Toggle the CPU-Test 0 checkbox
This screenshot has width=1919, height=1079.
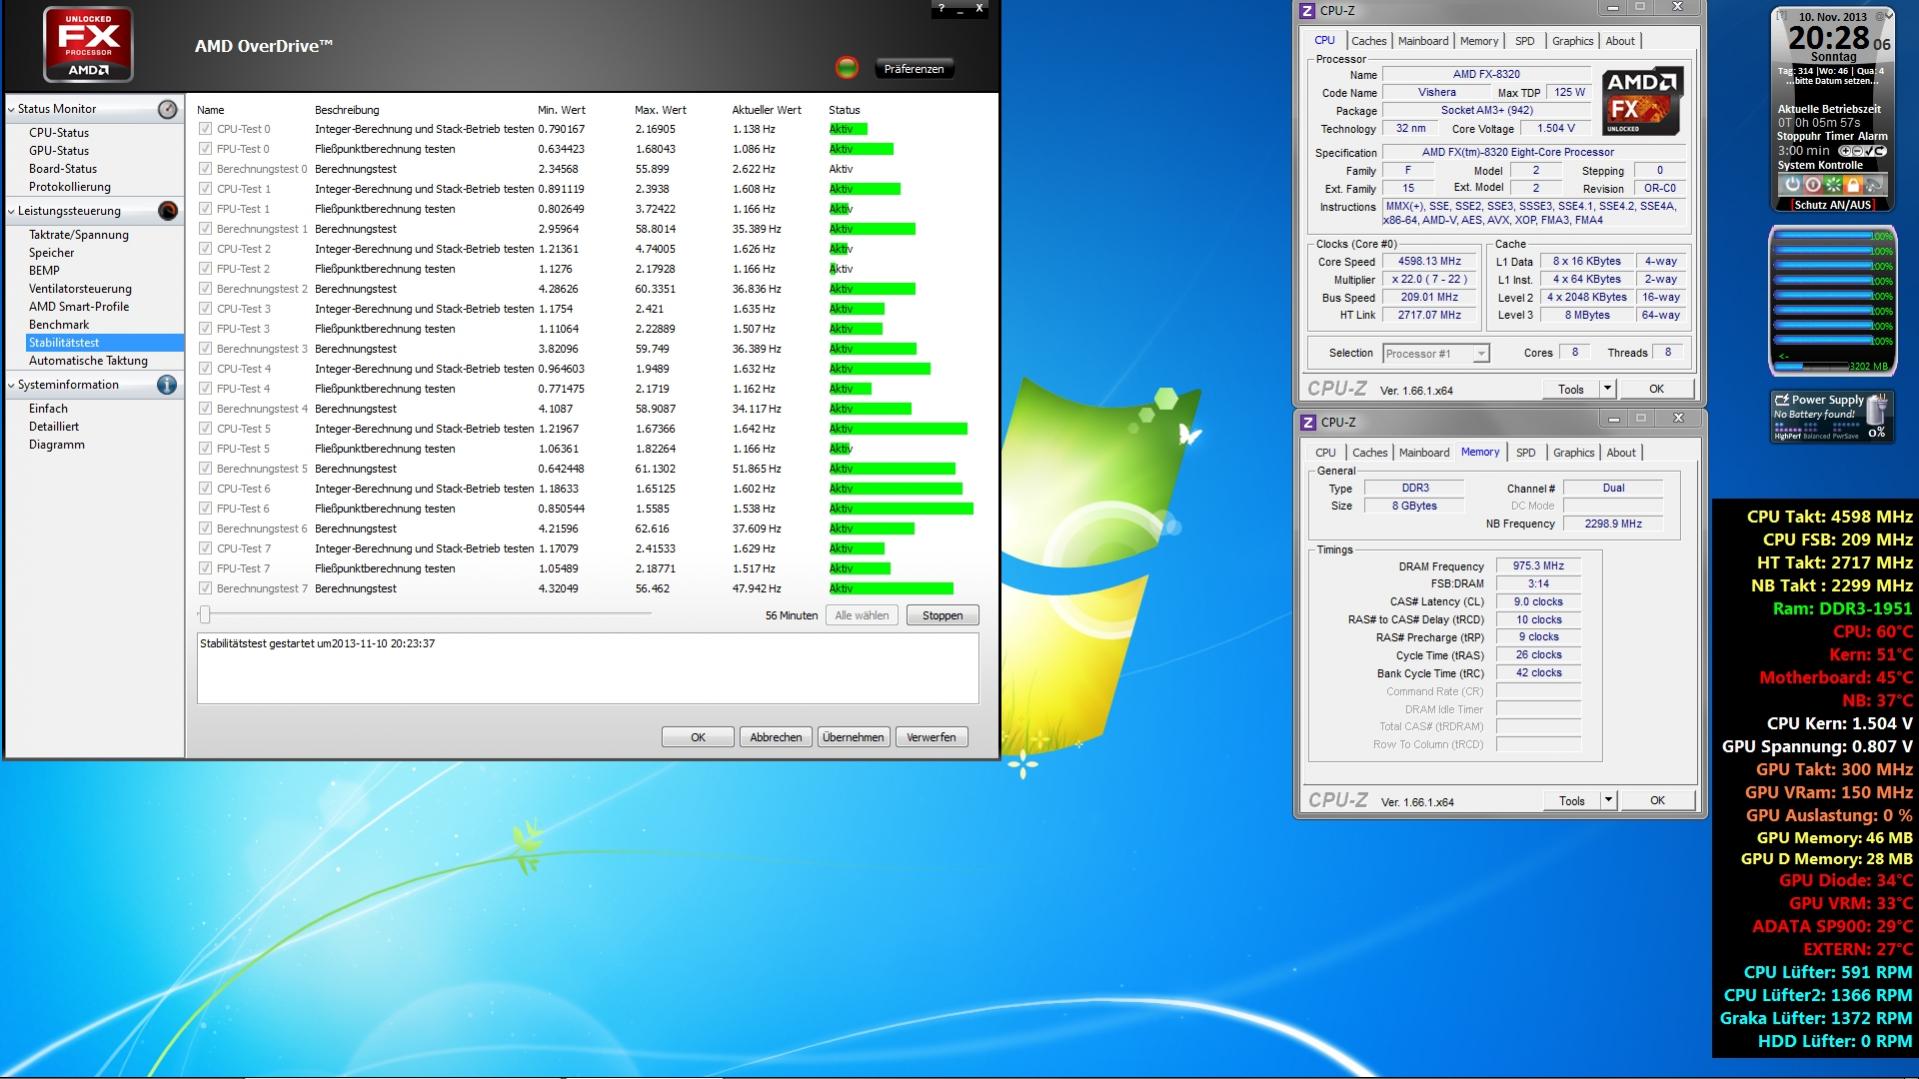click(x=205, y=129)
